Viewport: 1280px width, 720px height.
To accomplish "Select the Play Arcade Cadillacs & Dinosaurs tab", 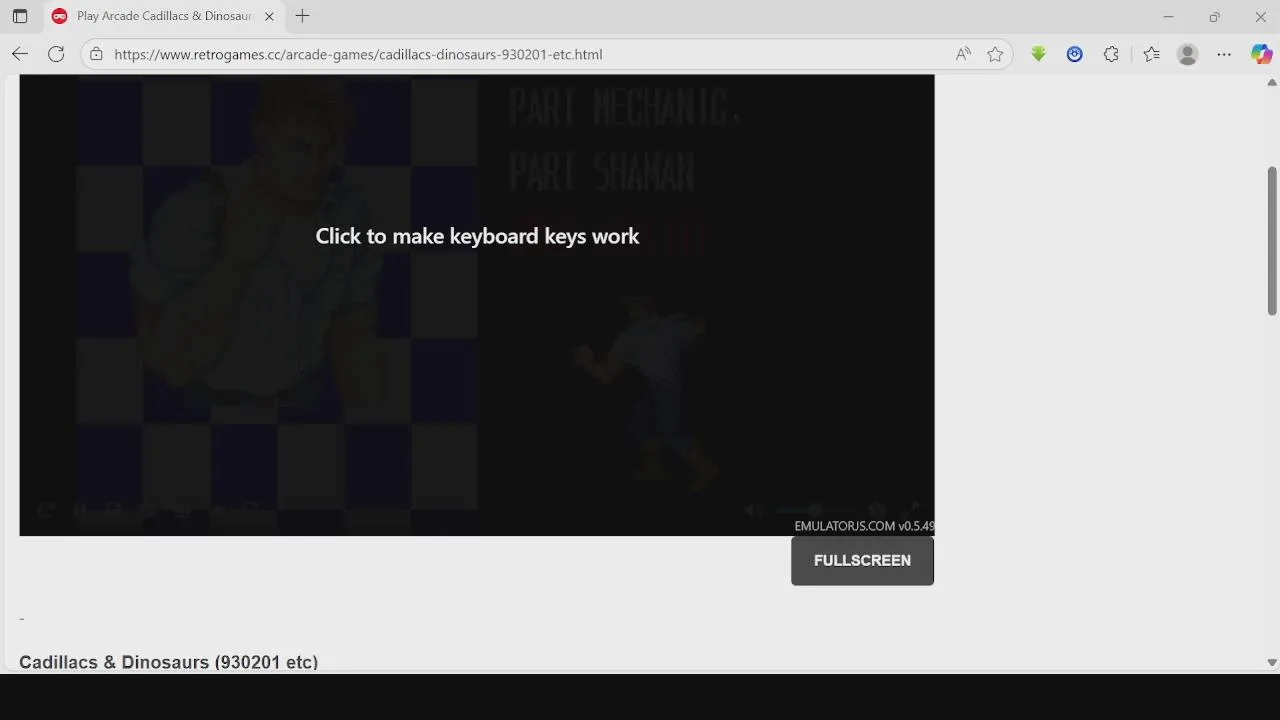I will [164, 16].
